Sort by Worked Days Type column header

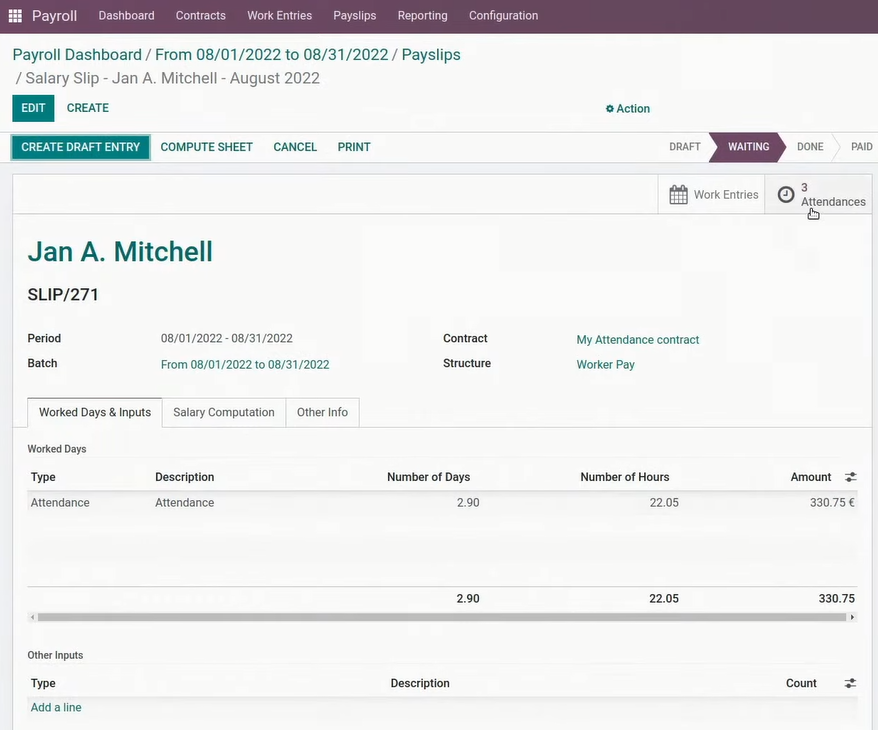pyautogui.click(x=43, y=477)
